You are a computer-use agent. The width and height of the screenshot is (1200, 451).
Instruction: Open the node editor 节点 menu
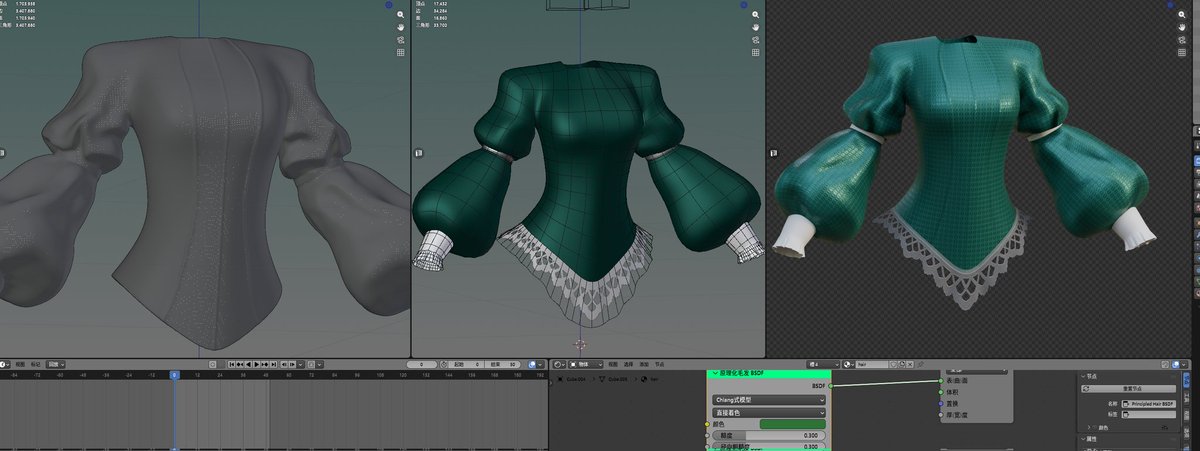click(659, 364)
